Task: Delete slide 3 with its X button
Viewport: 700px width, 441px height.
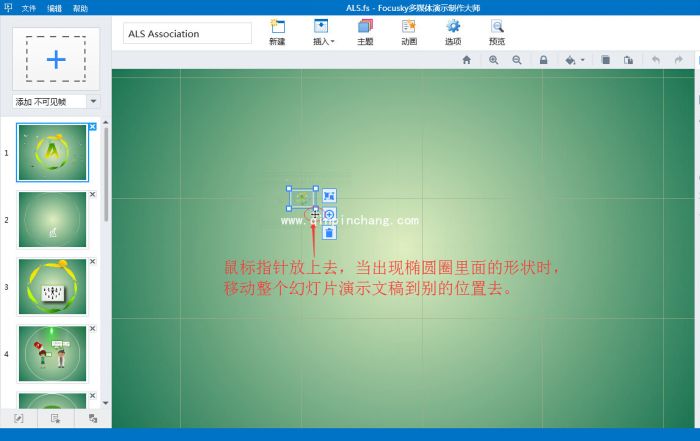Action: (92, 261)
